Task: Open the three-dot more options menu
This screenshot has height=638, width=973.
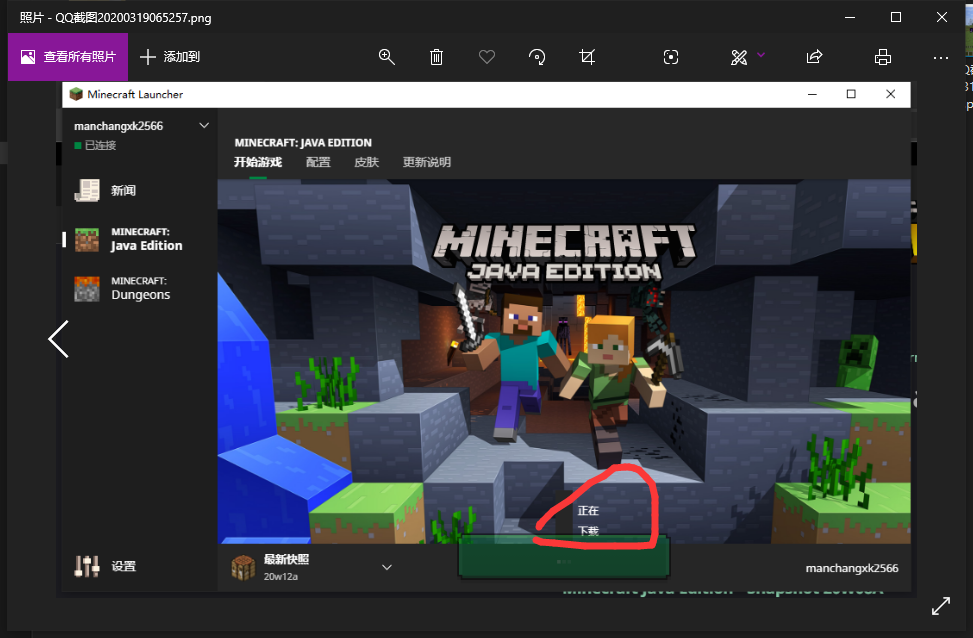Action: [x=940, y=57]
